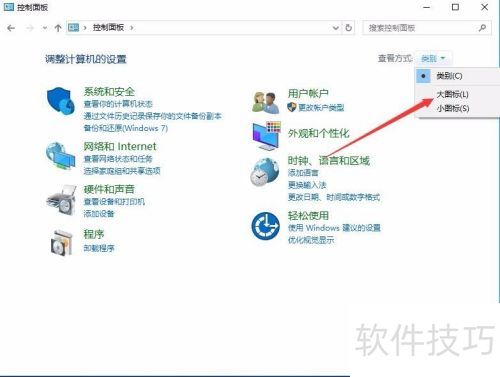
Task: Click 使用 Windows 建议的设置 link
Action: pyautogui.click(x=334, y=228)
